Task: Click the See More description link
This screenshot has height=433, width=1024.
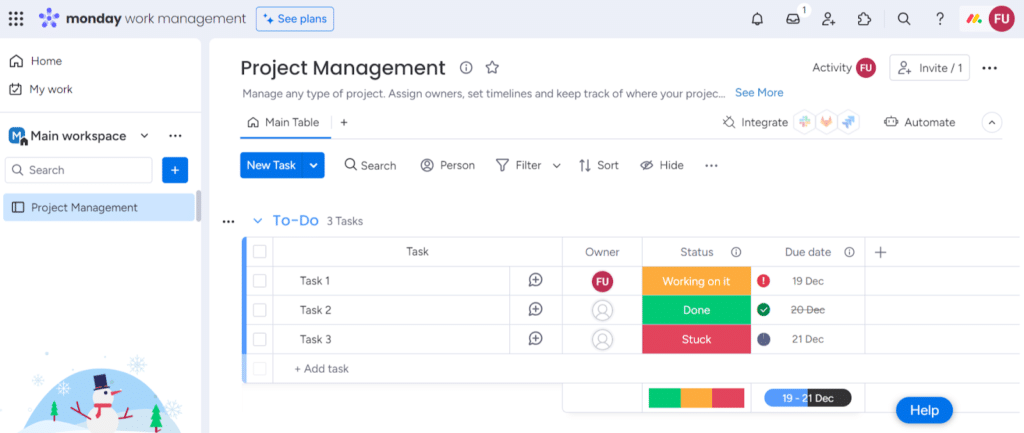Action: [x=759, y=93]
